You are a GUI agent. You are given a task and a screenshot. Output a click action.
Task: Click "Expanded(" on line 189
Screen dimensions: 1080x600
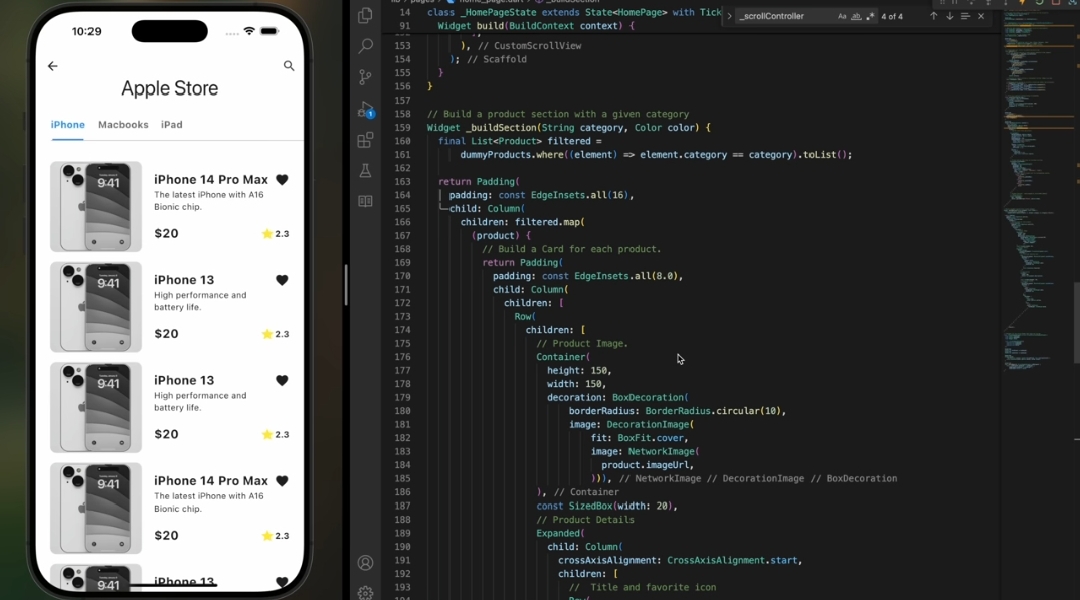[x=561, y=533]
